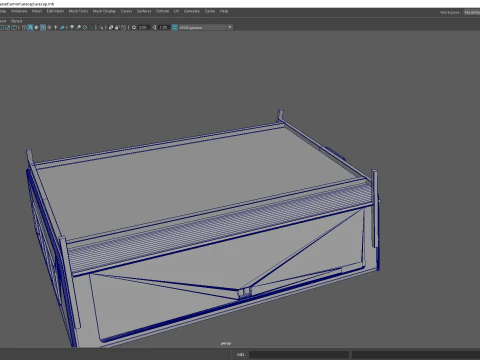Open the Generate menu
Image resolution: width=480 pixels, height=360 pixels.
tap(192, 11)
